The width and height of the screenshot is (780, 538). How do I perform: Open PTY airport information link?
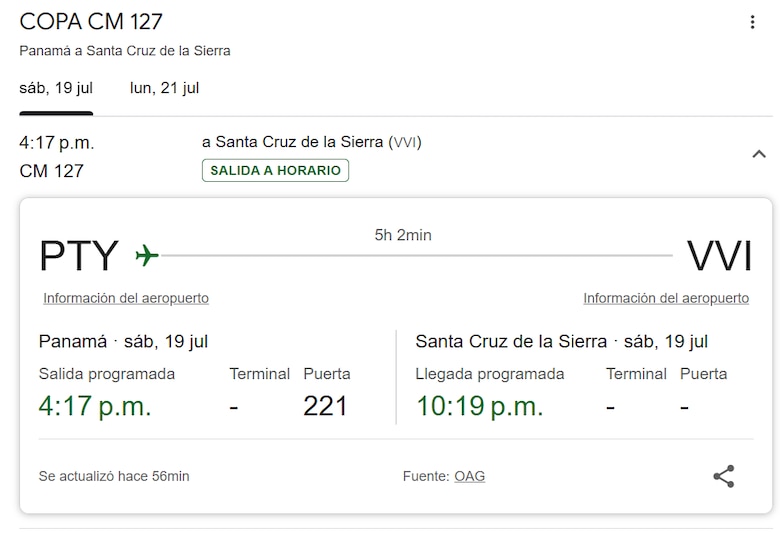(126, 298)
